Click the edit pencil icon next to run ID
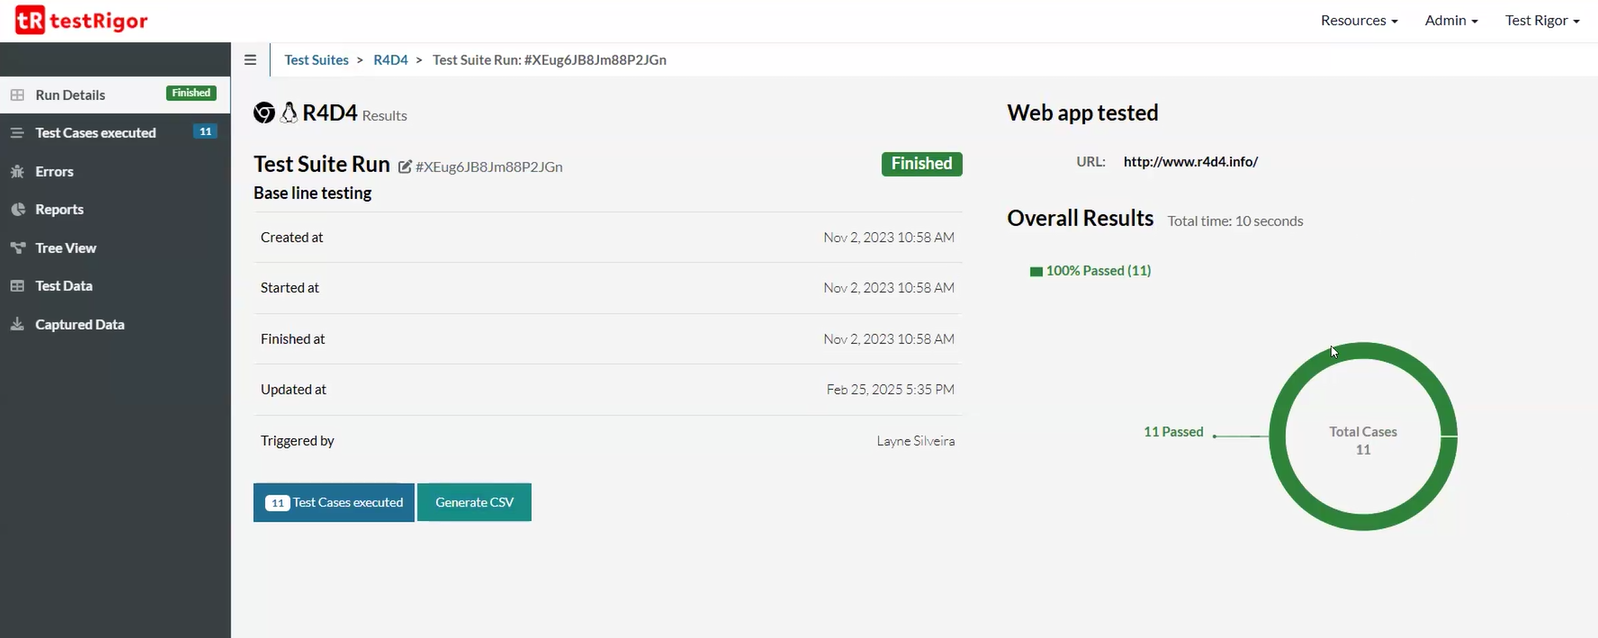Screen dimensions: 1598x638 [405, 167]
